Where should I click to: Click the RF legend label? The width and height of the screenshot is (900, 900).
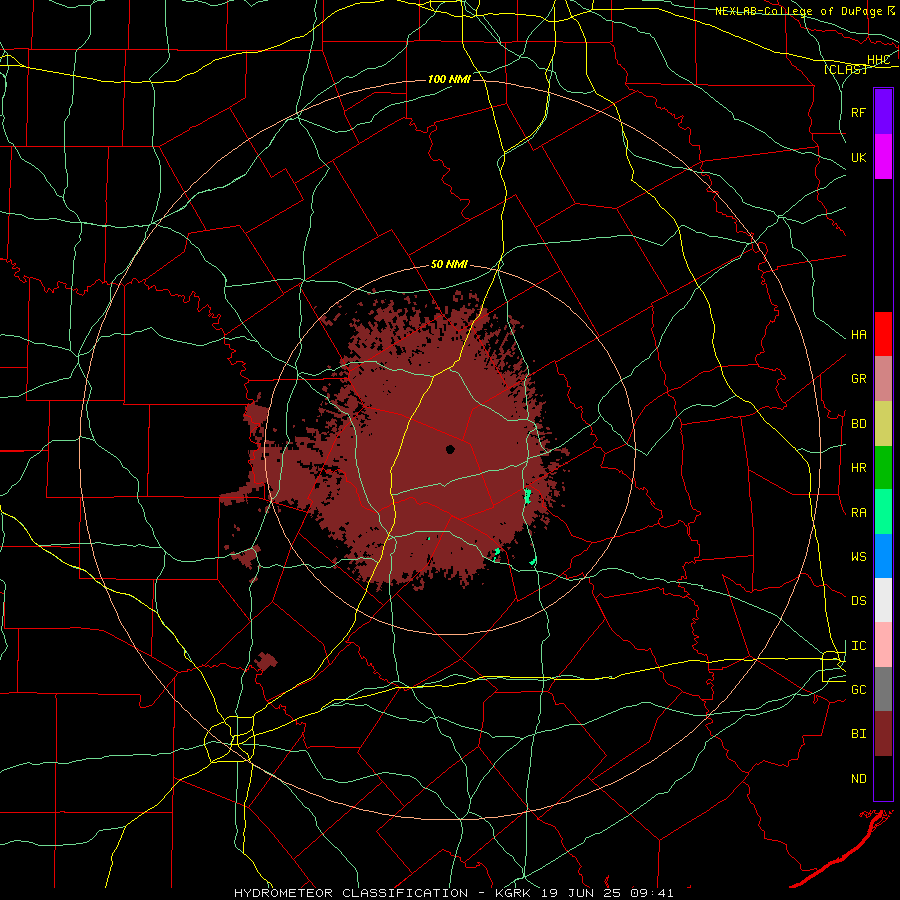[x=858, y=112]
